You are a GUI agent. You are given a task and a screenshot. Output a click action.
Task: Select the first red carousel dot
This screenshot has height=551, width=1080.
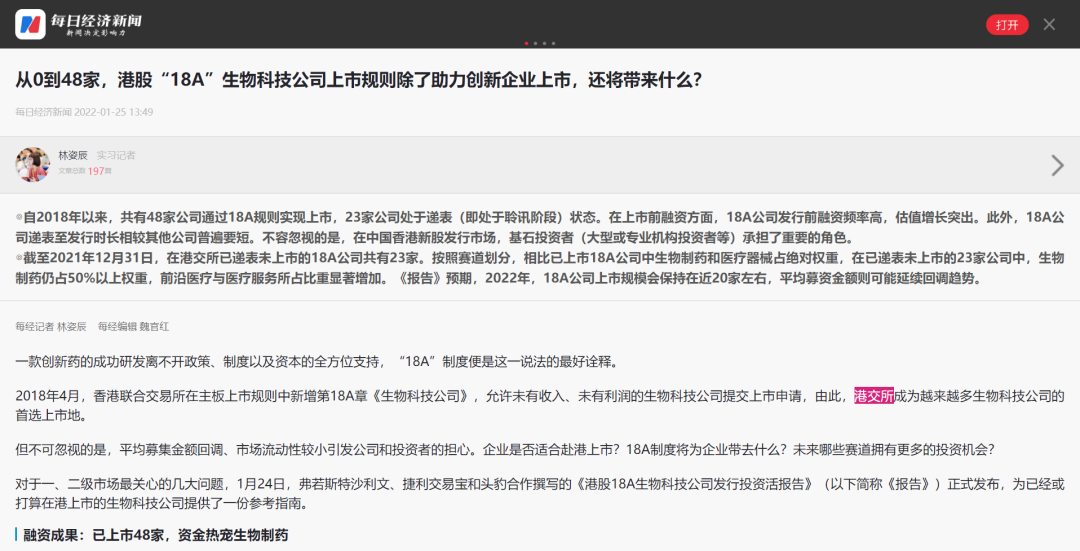tap(526, 43)
